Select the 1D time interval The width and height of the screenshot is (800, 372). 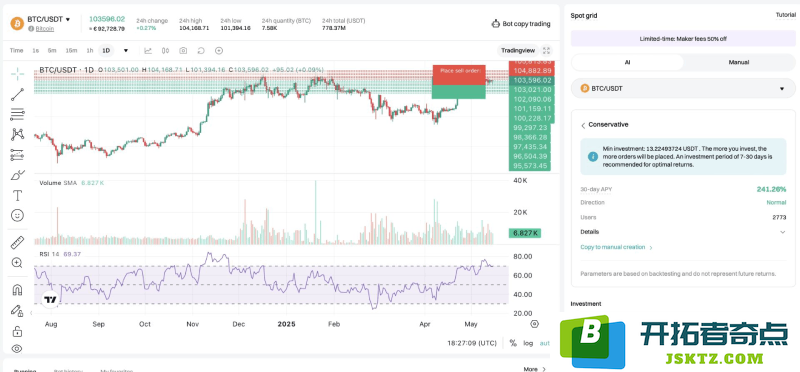(x=106, y=51)
